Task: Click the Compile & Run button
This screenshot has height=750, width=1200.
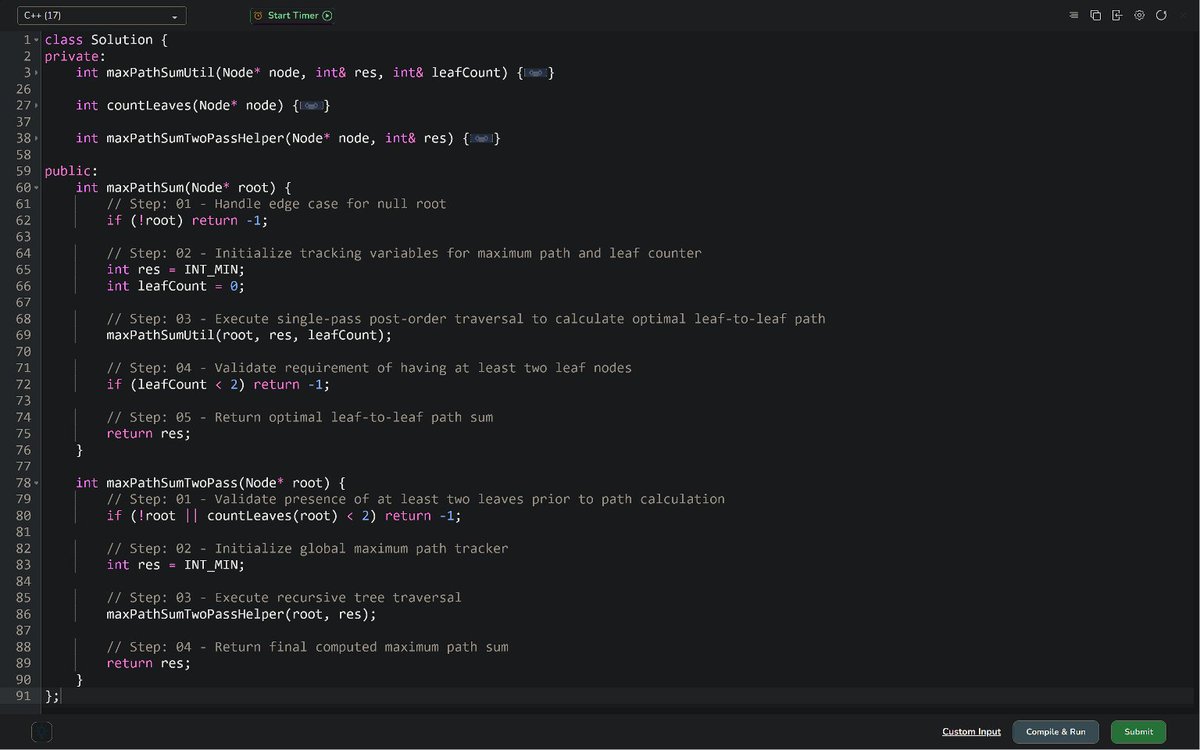Action: (1055, 732)
